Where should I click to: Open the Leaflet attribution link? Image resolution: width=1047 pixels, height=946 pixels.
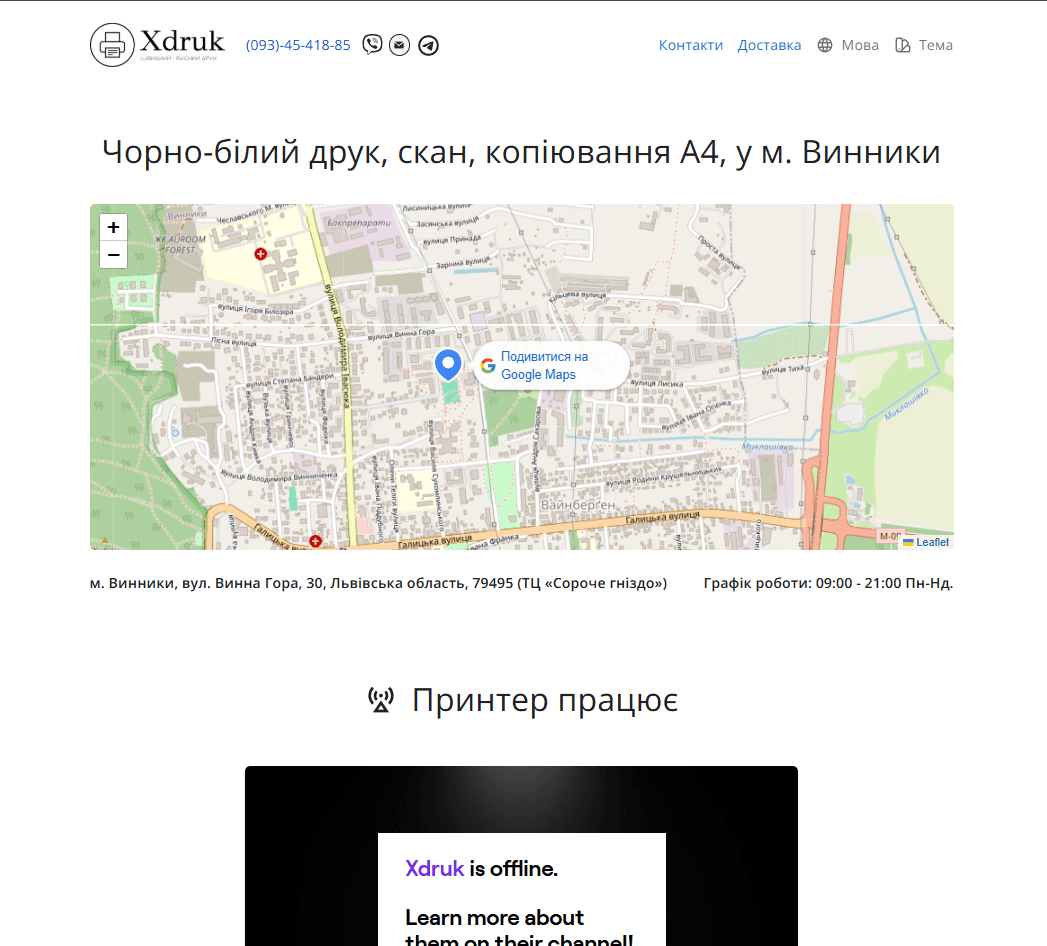(x=932, y=542)
